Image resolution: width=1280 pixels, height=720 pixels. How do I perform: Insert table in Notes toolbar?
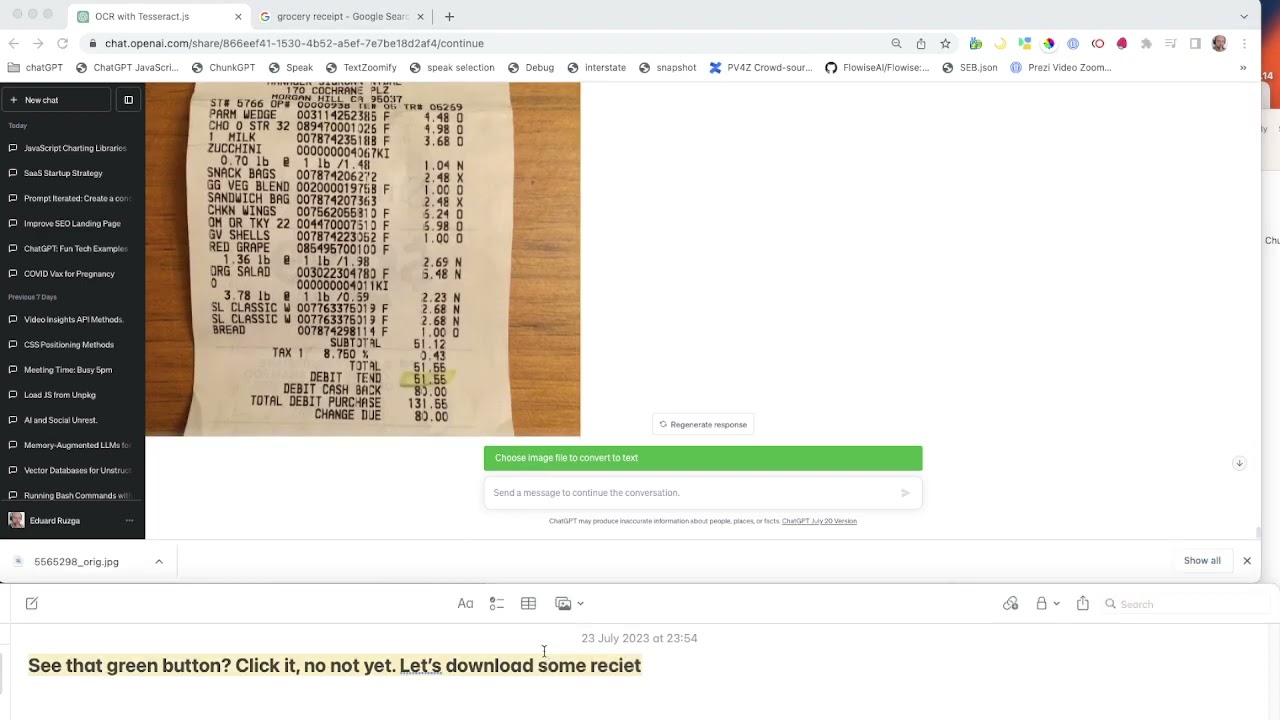(x=528, y=604)
